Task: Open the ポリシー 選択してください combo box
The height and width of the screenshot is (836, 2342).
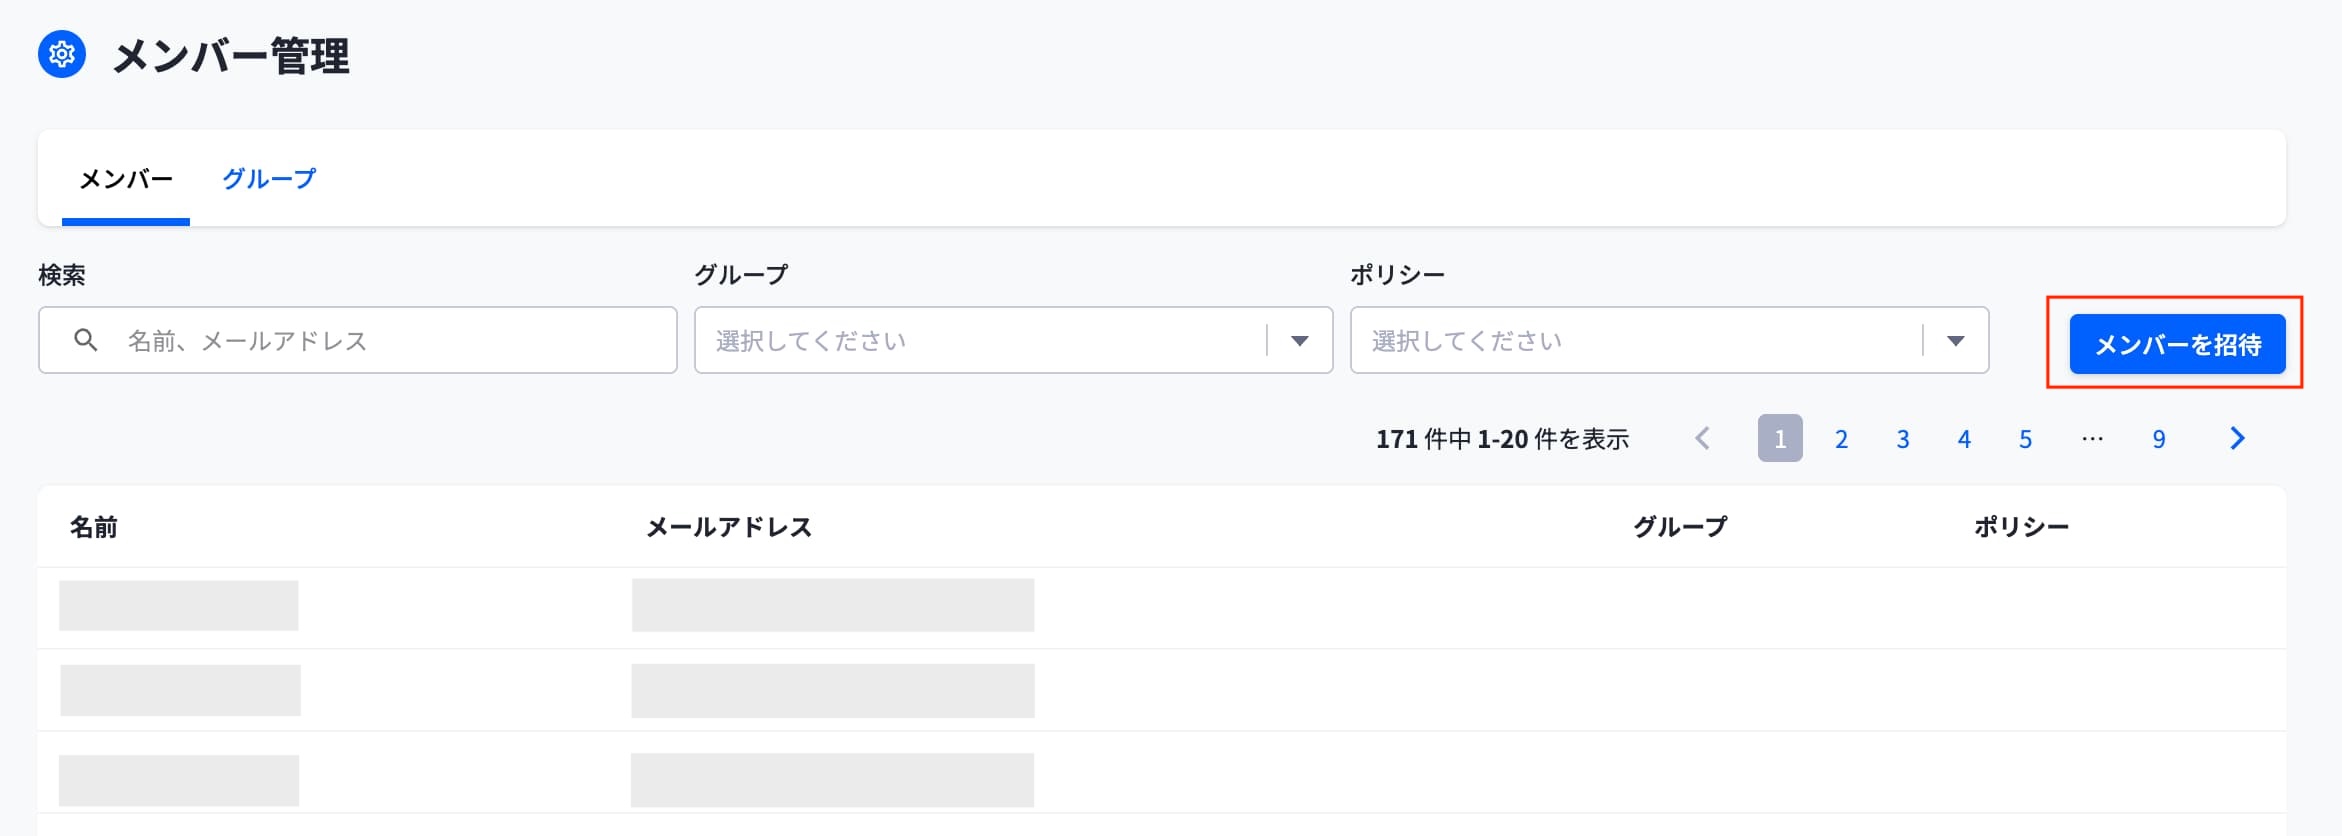Action: click(x=1669, y=340)
